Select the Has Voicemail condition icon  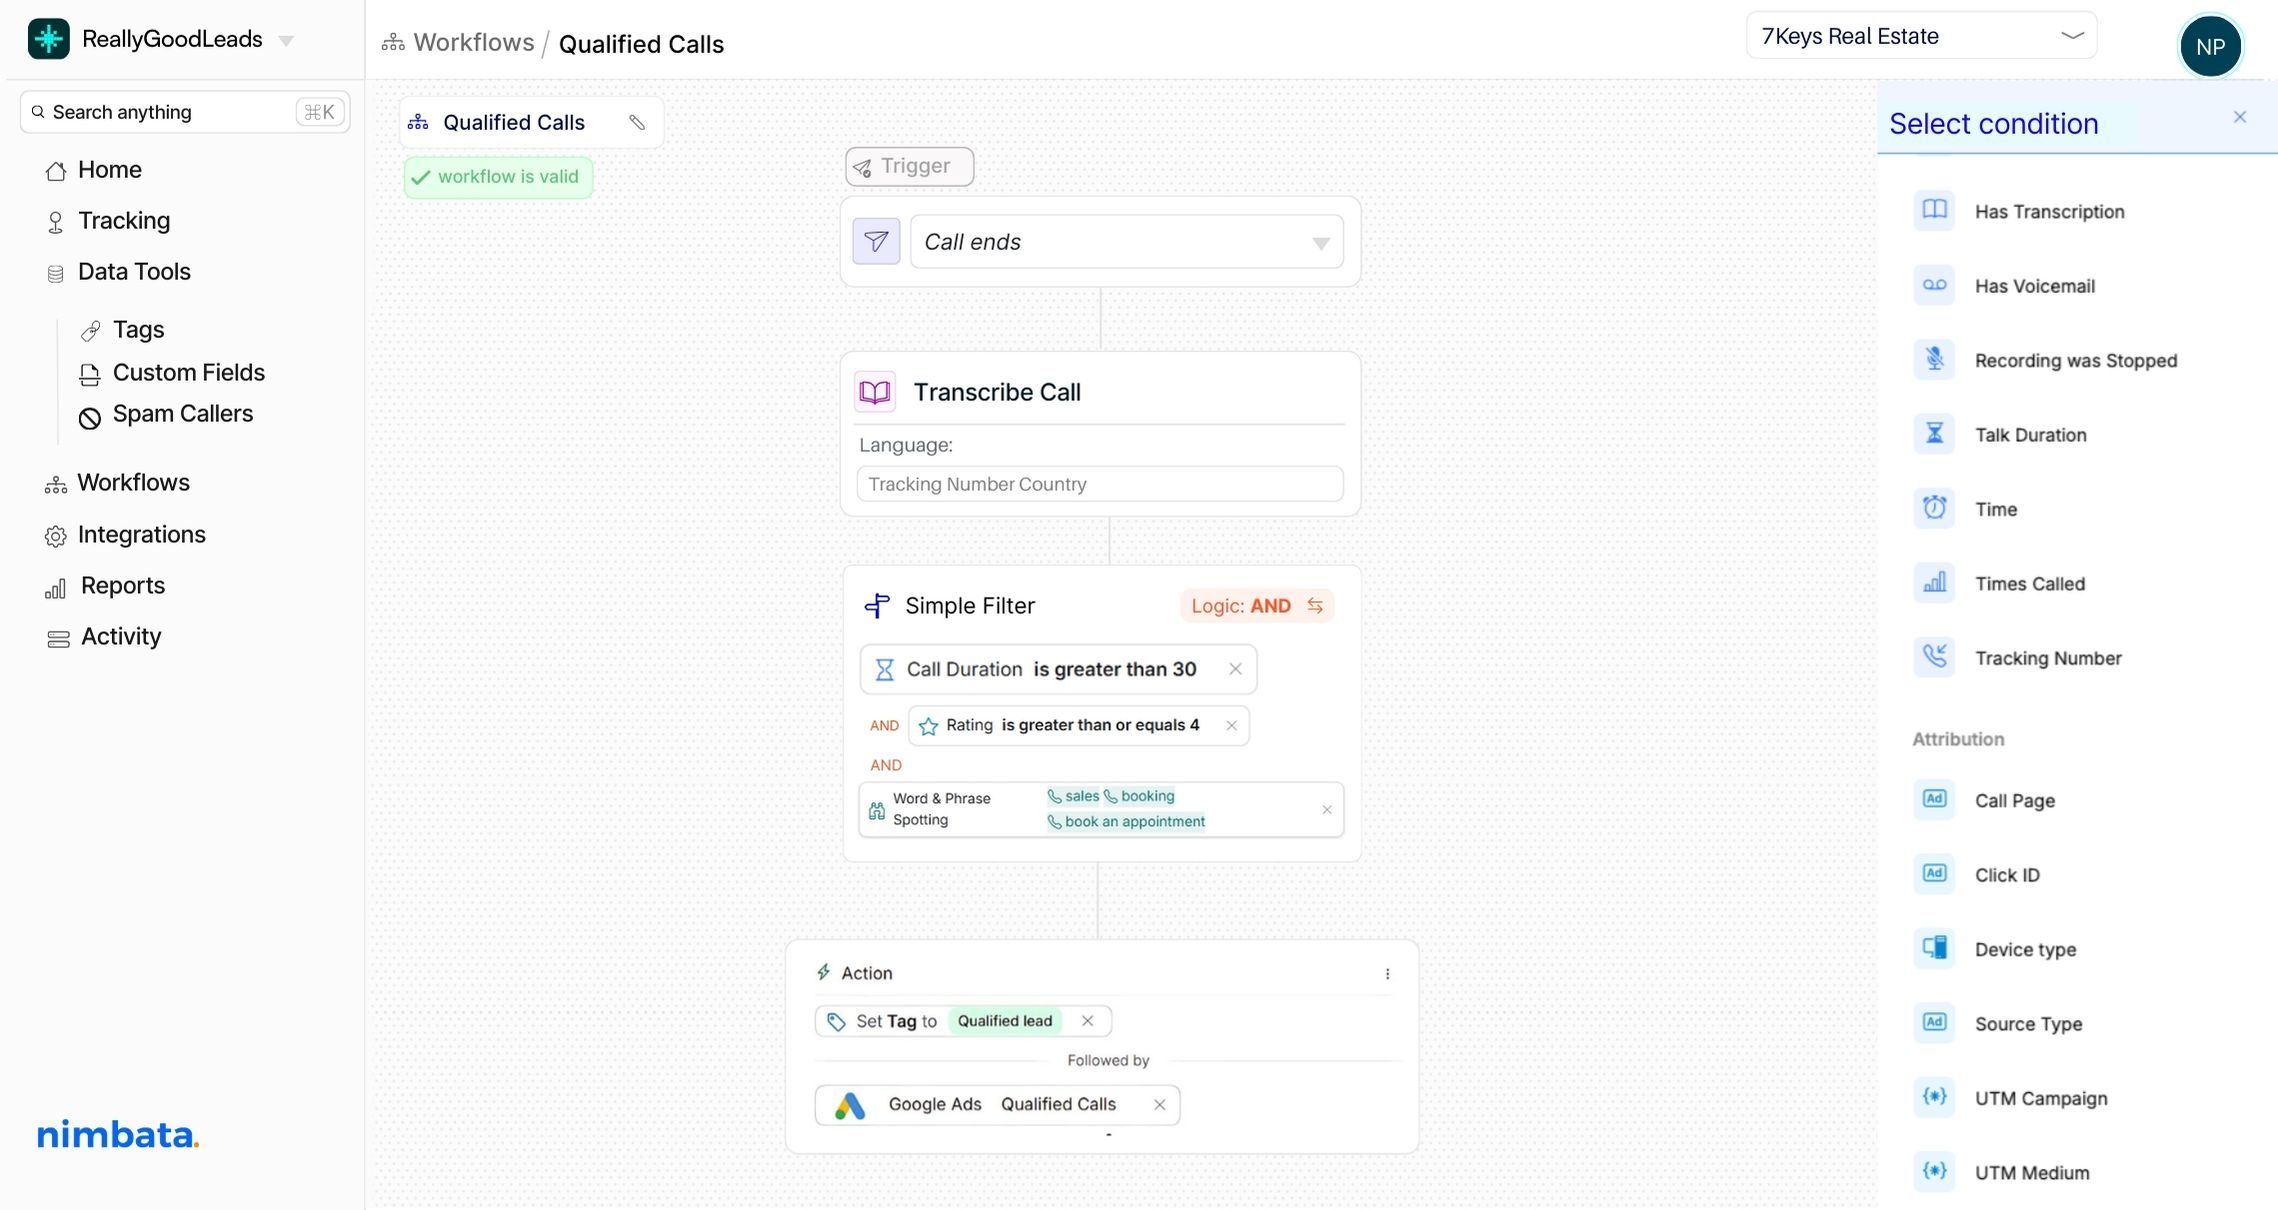click(x=1934, y=285)
